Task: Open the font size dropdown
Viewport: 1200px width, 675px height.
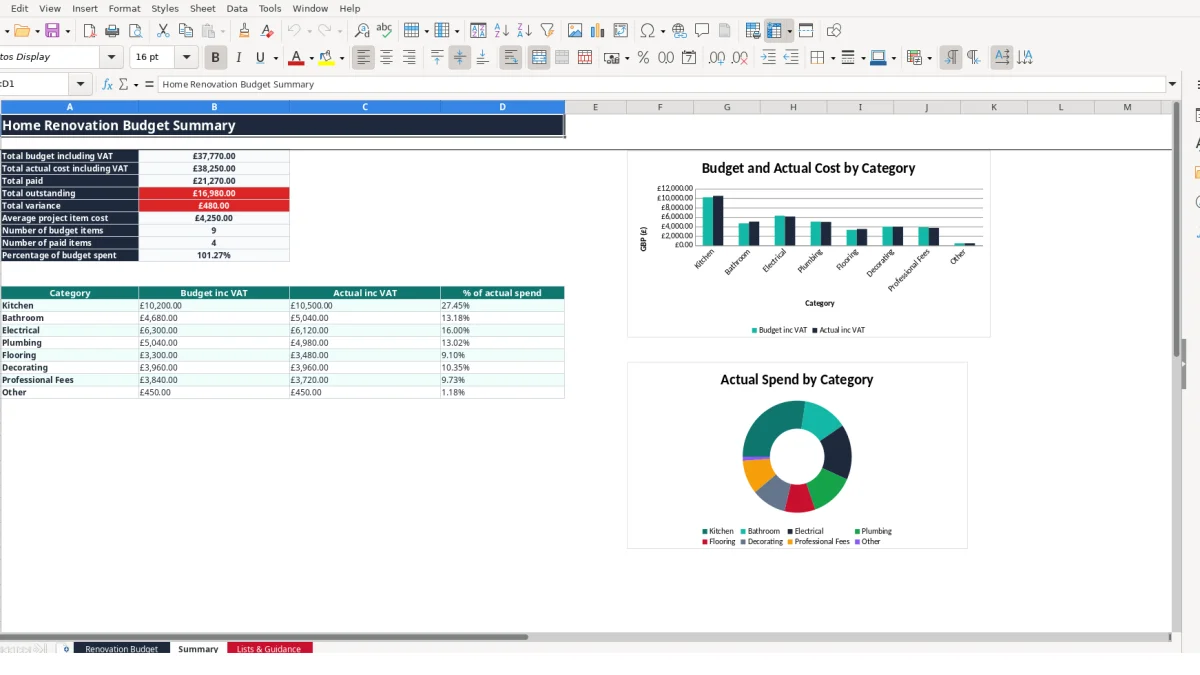Action: point(186,58)
